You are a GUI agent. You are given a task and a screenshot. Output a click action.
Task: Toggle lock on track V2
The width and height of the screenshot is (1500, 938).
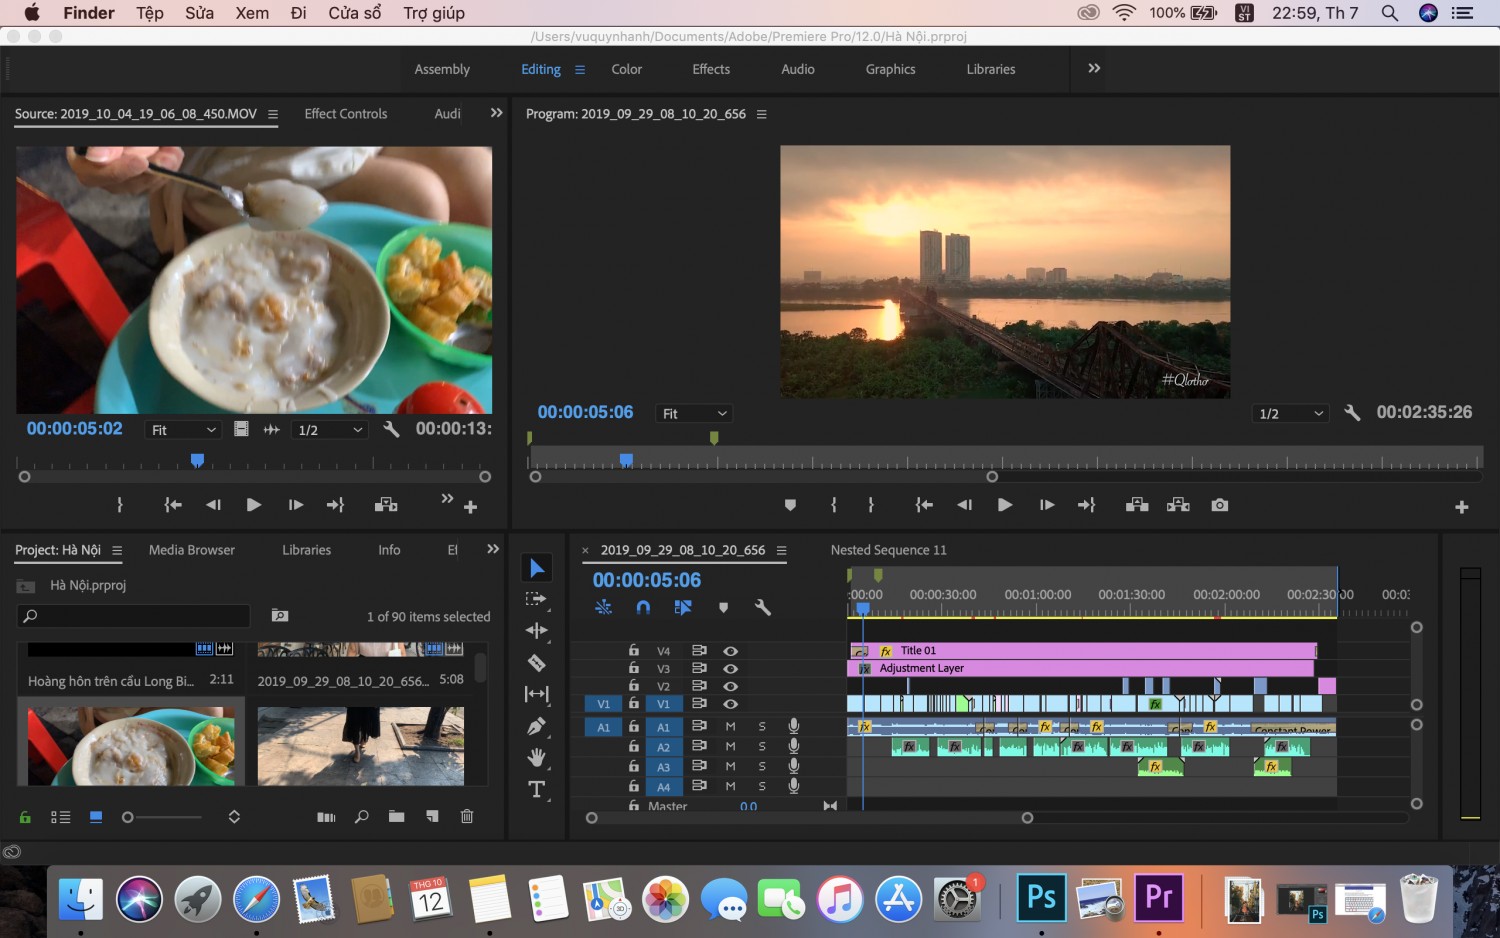[x=634, y=686]
